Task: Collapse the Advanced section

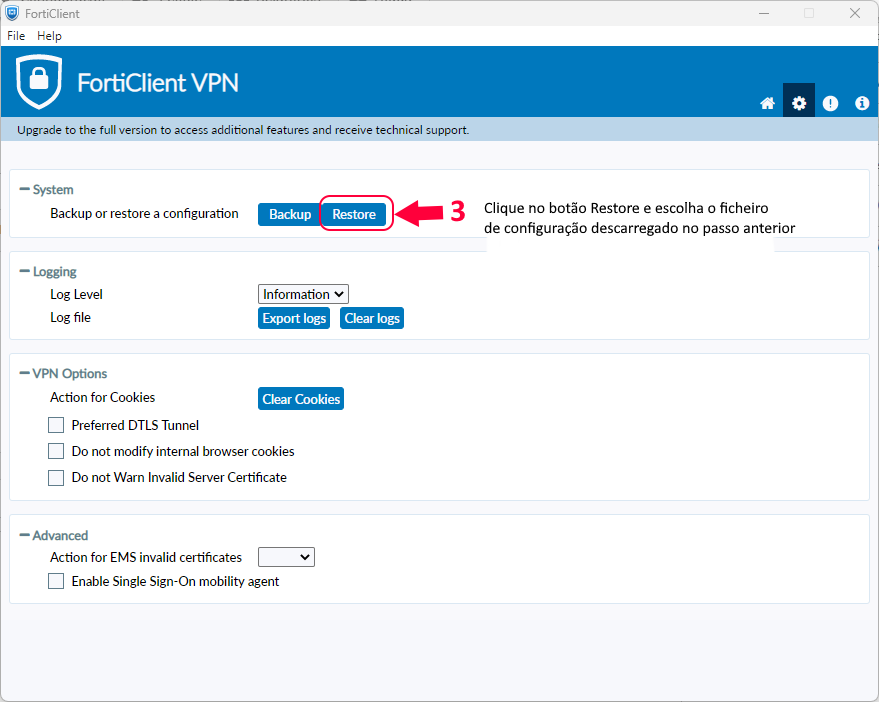Action: pos(25,535)
